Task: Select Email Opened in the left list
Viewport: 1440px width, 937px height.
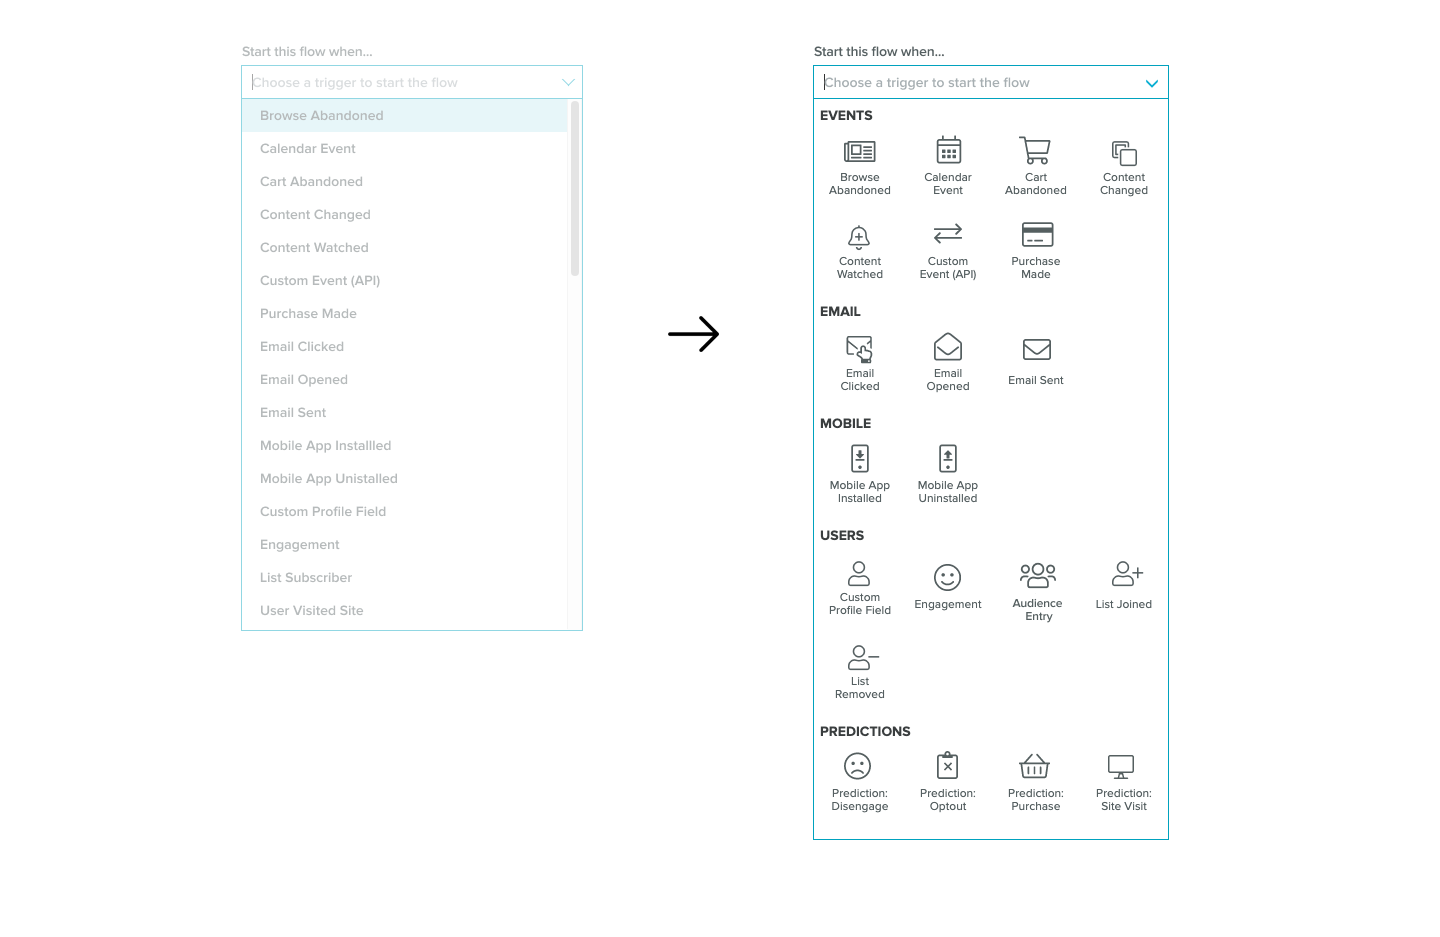Action: tap(304, 380)
